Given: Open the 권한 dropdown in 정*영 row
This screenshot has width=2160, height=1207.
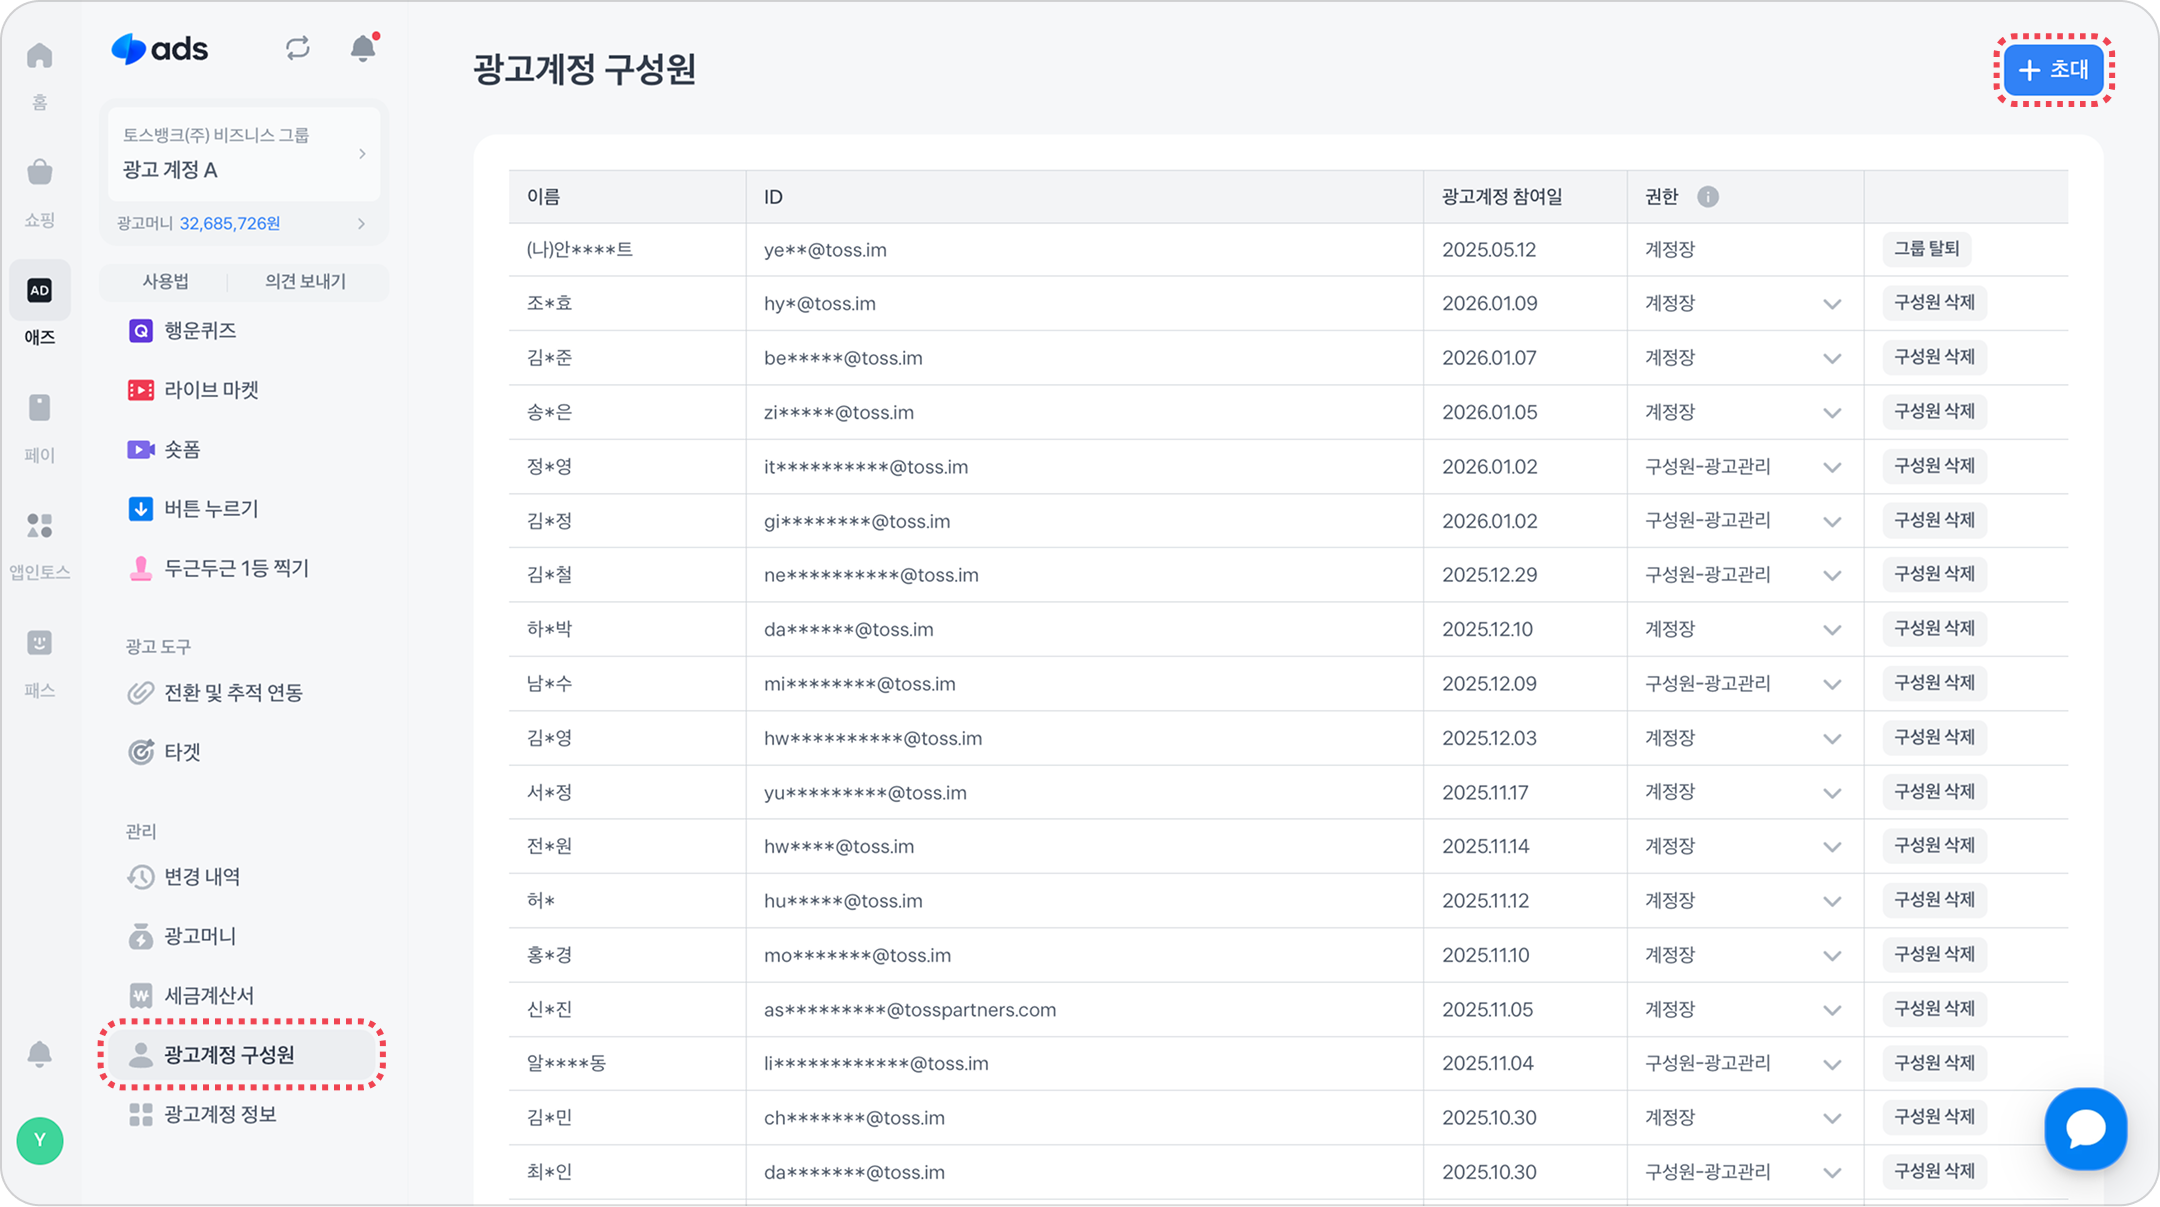Looking at the screenshot, I should pos(1831,467).
